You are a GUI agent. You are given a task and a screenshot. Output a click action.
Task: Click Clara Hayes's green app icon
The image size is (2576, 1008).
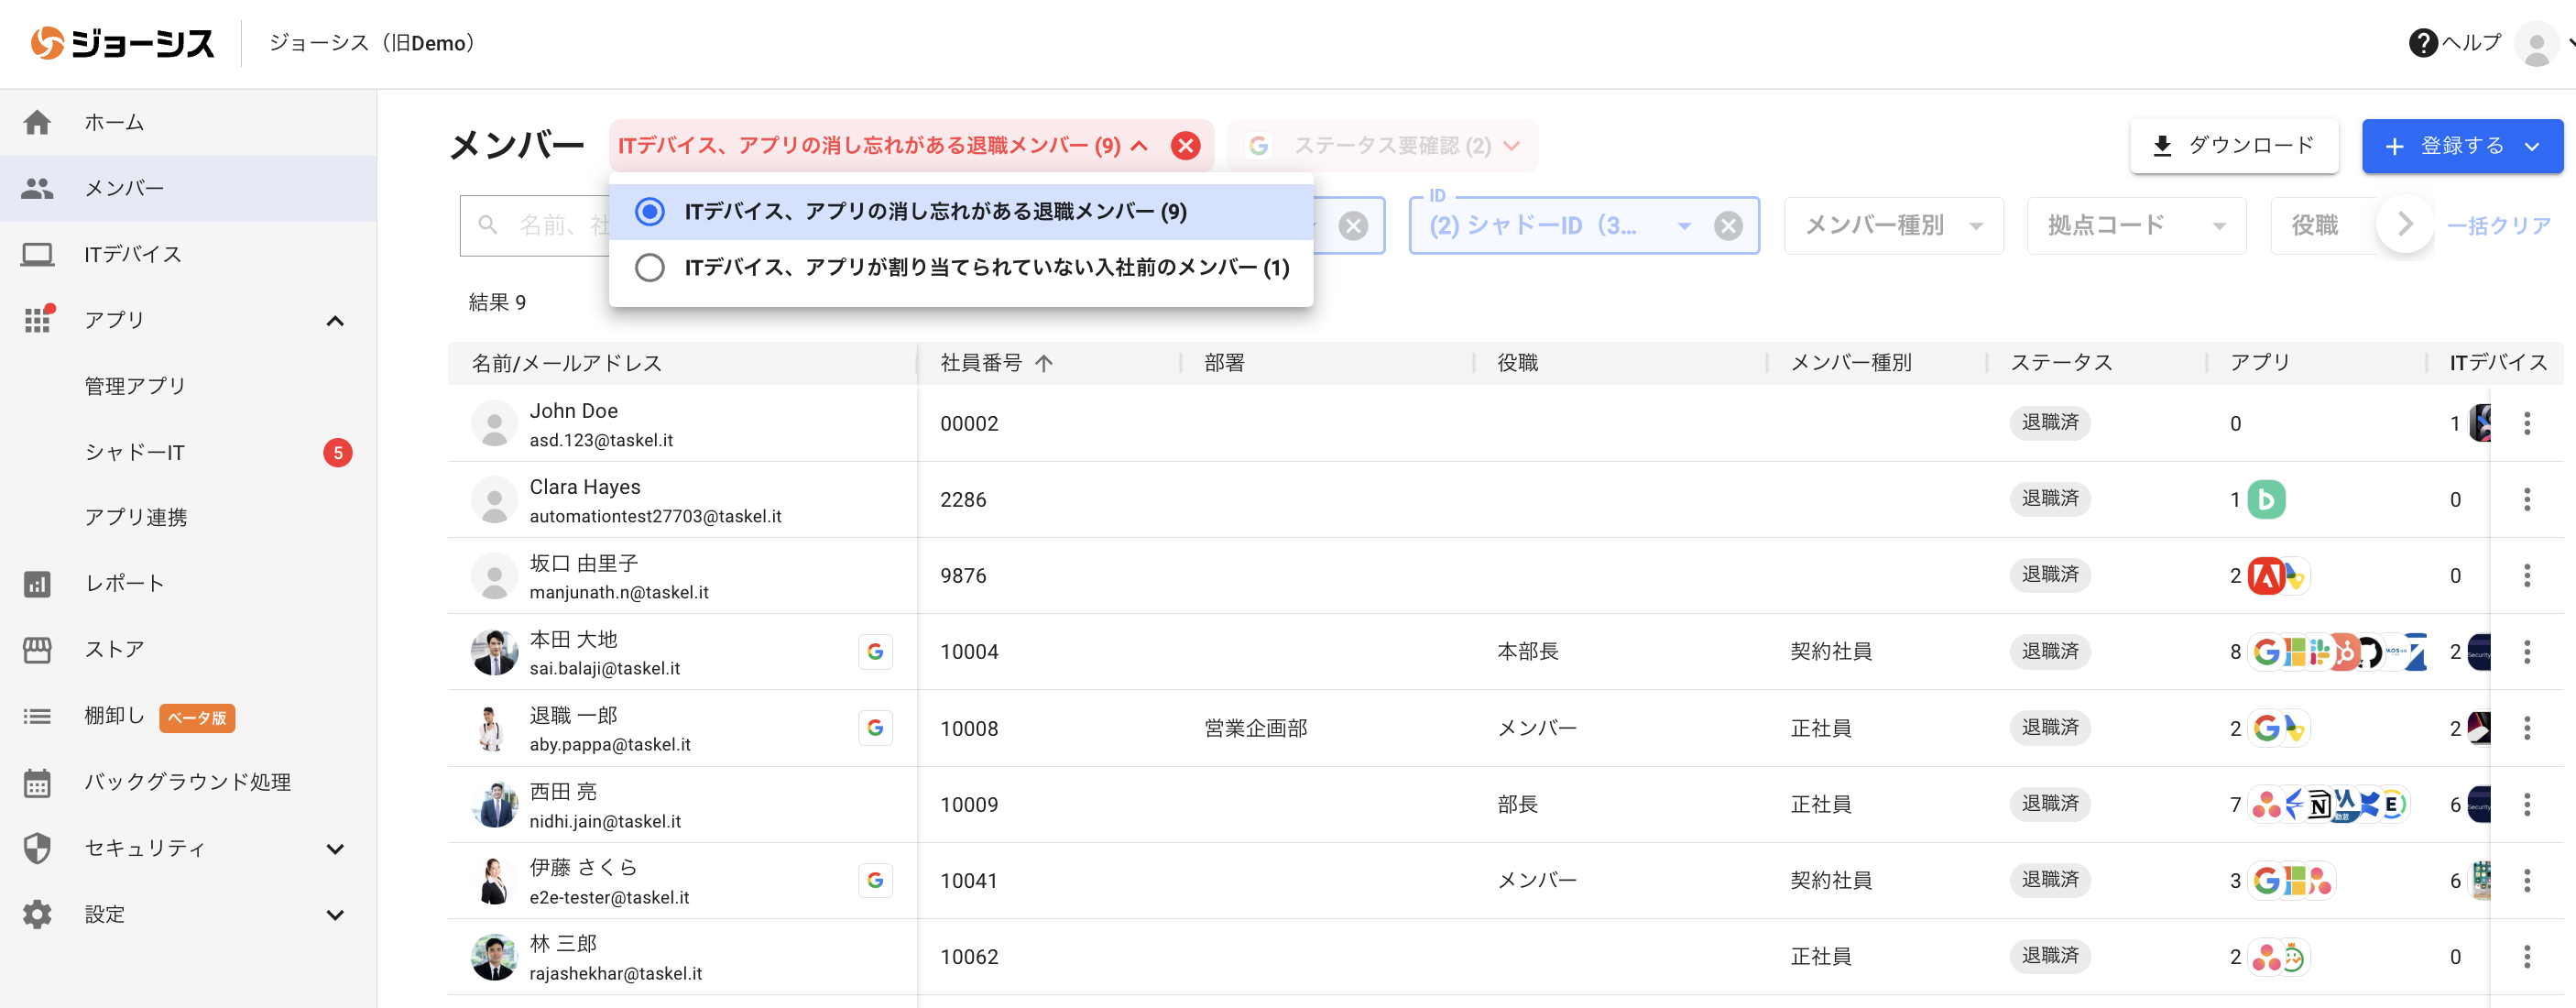2266,499
